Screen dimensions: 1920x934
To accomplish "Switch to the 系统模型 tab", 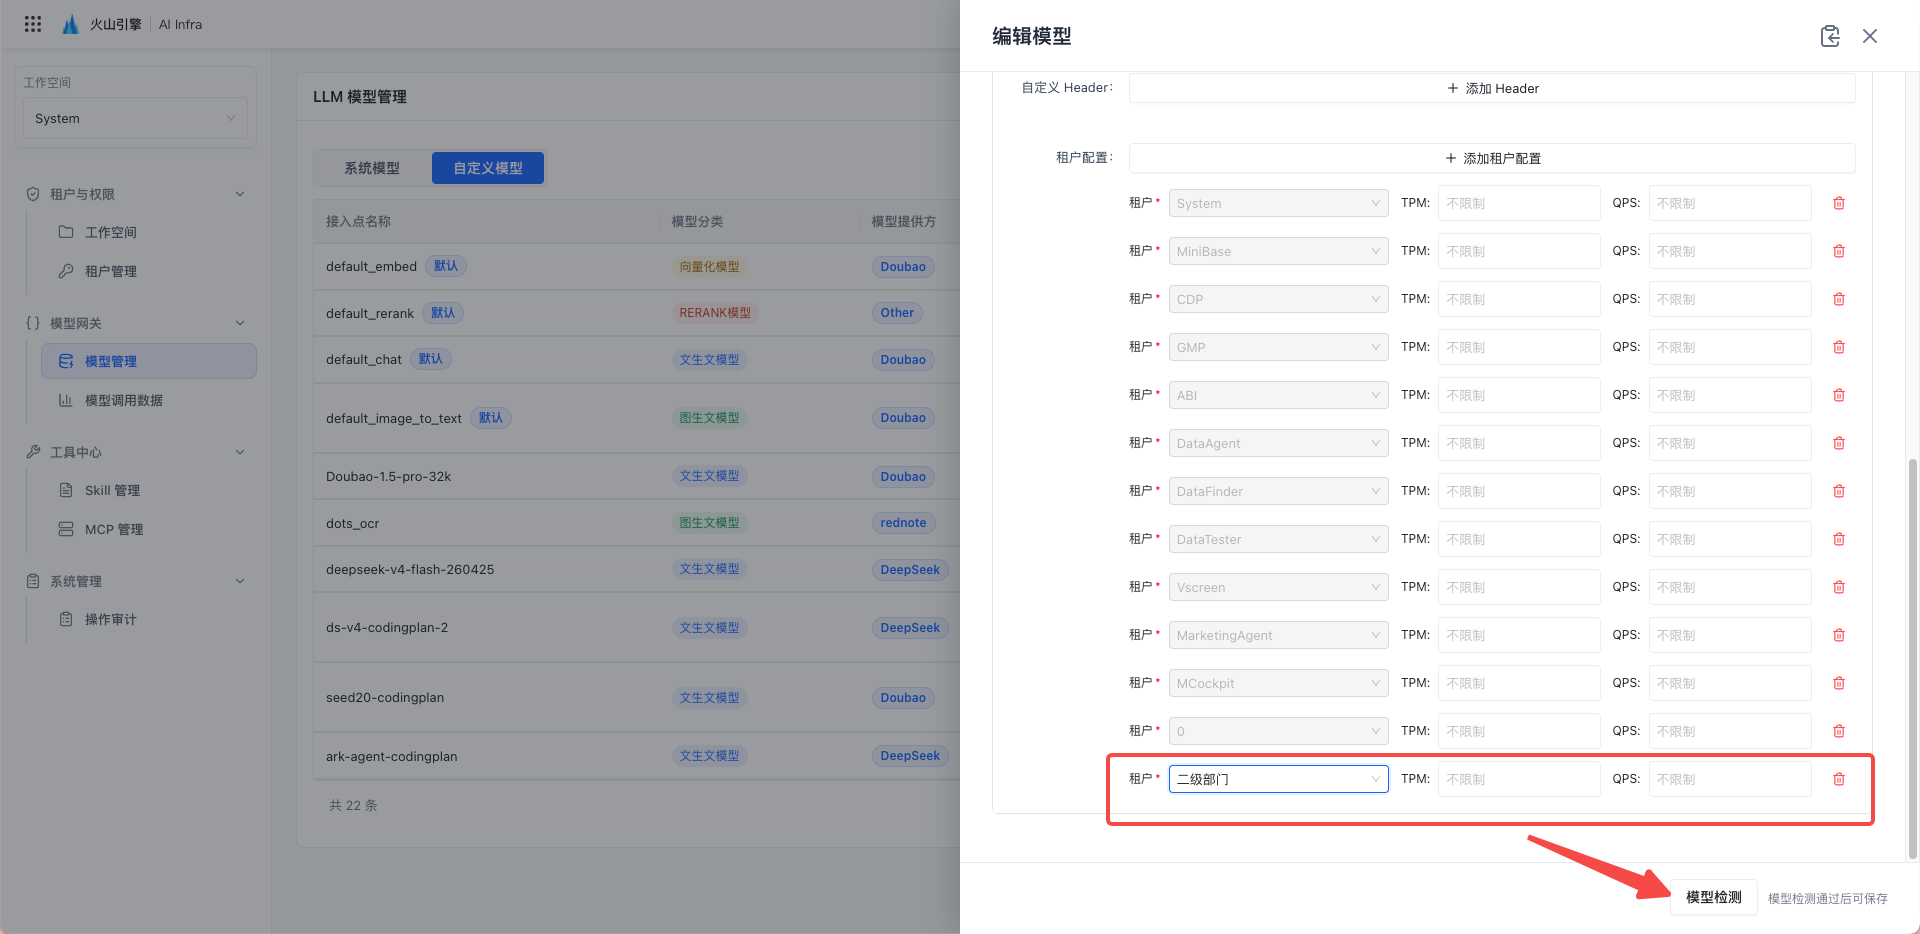I will pos(372,168).
